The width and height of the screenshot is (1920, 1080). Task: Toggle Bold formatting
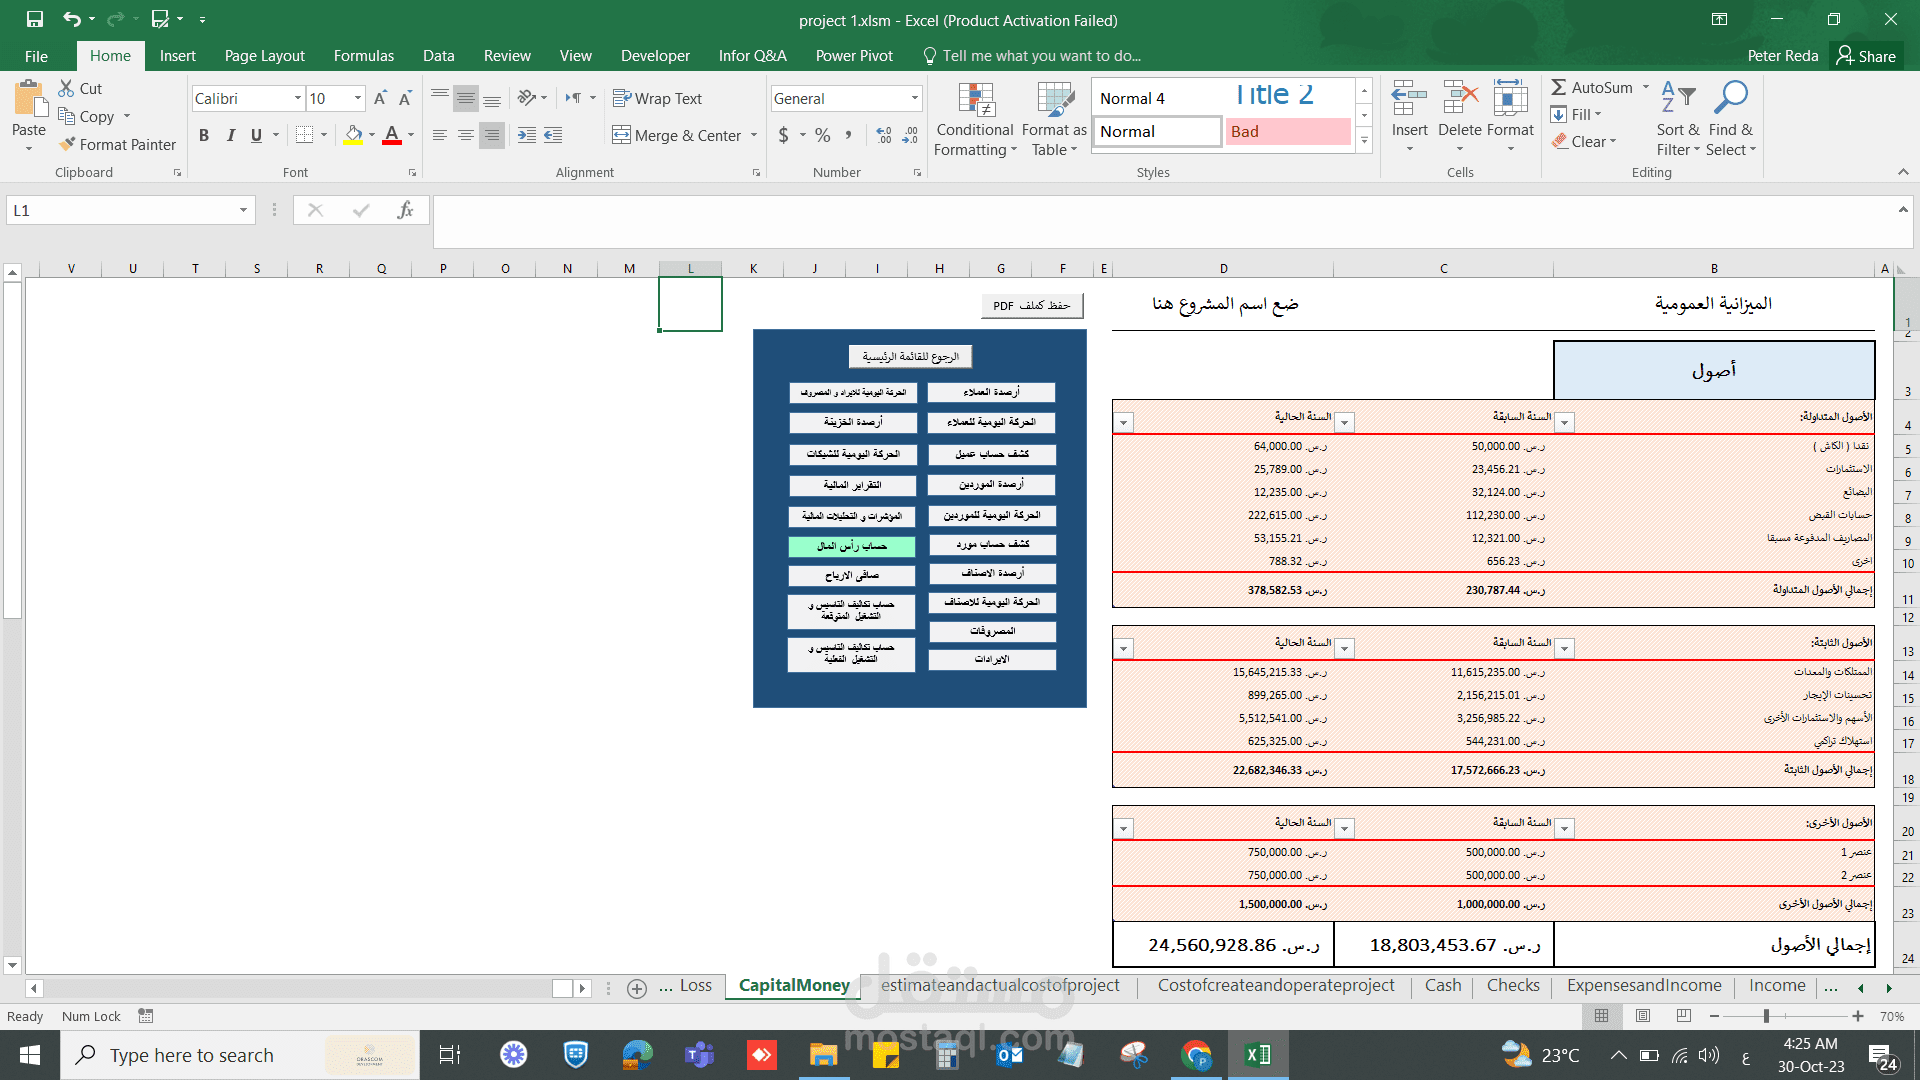(204, 135)
